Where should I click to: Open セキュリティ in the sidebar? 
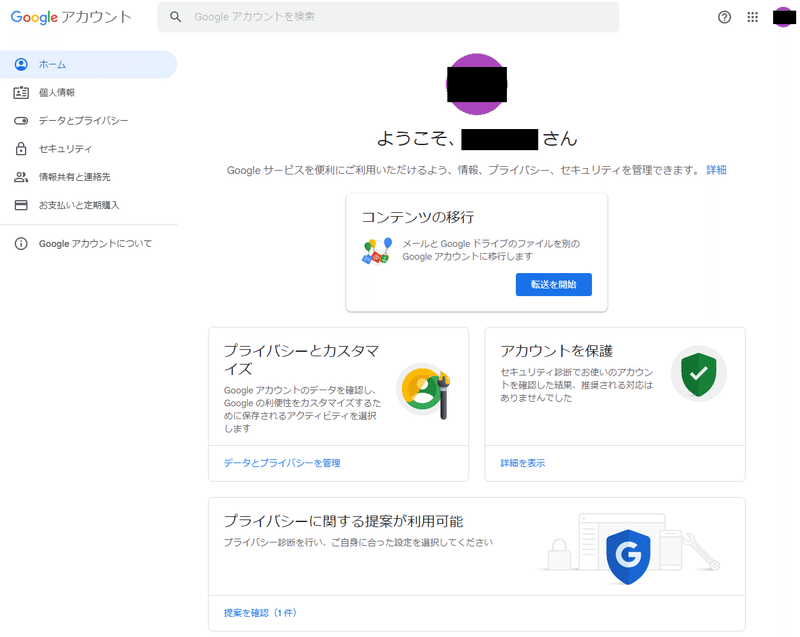pyautogui.click(x=88, y=149)
